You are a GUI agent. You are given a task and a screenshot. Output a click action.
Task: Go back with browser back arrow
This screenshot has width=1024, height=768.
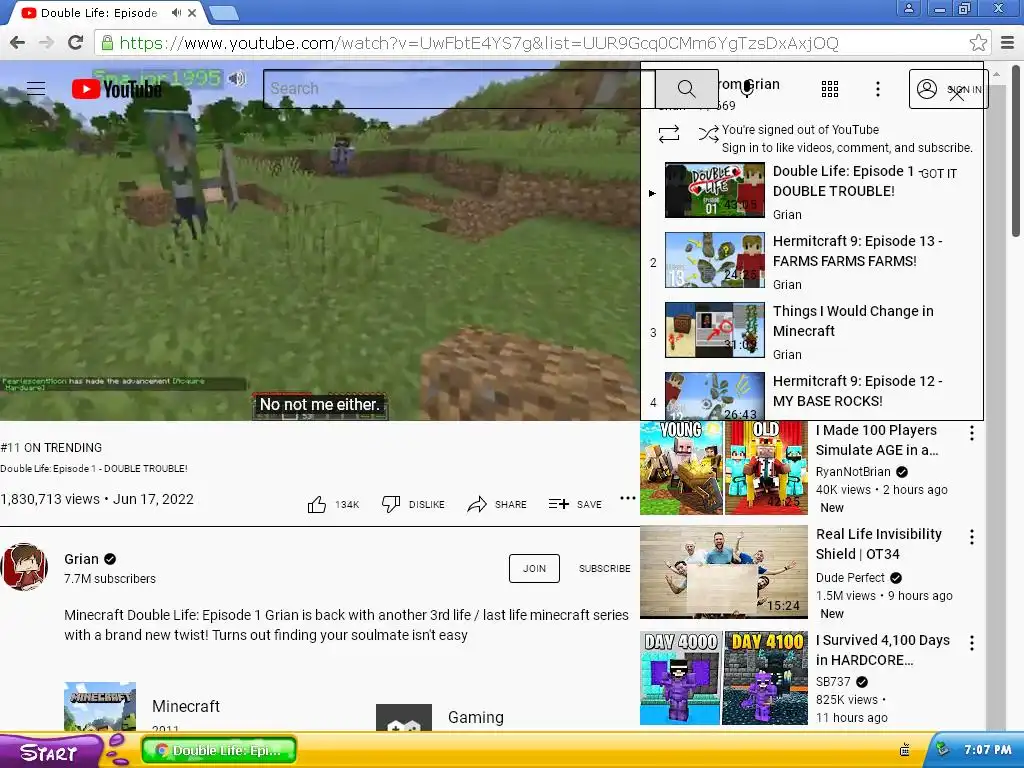coord(18,43)
